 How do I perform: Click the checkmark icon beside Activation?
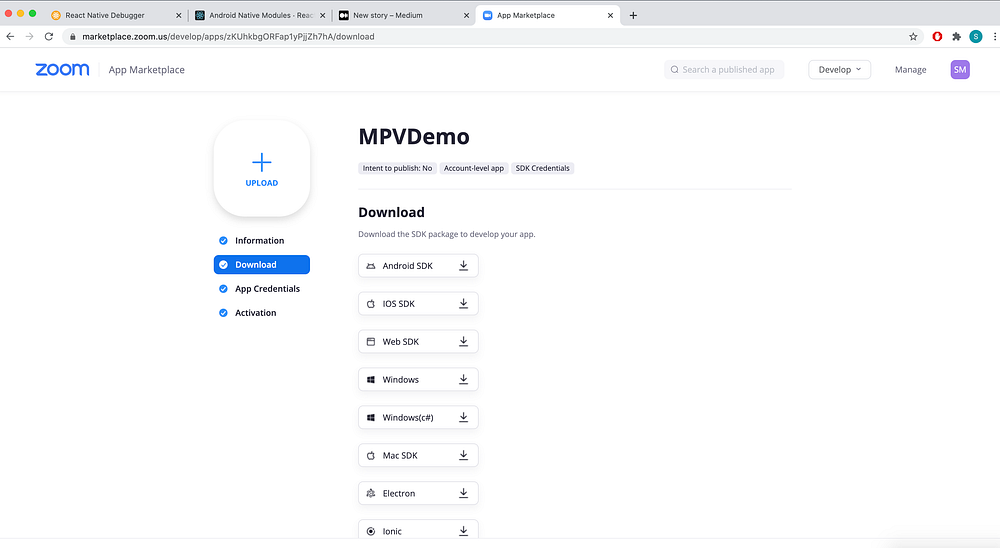[223, 313]
